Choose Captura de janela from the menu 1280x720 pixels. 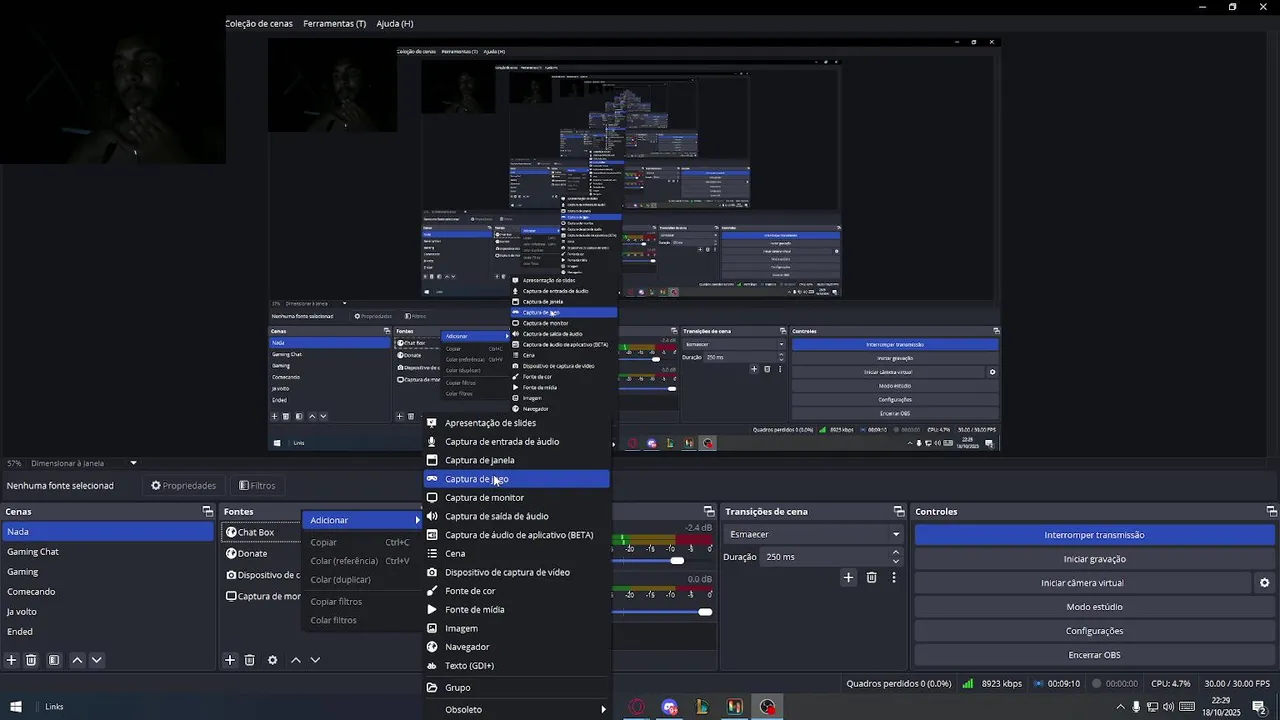click(517, 460)
